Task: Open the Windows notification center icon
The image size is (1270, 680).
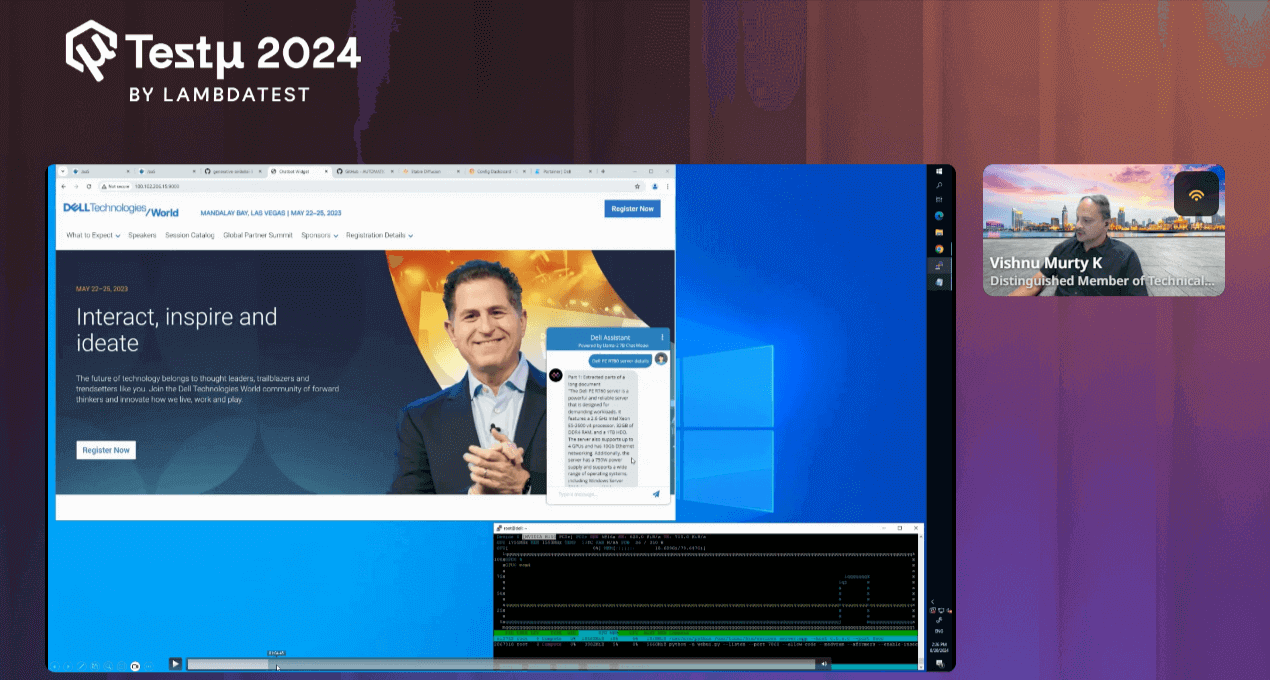Action: pyautogui.click(x=940, y=663)
